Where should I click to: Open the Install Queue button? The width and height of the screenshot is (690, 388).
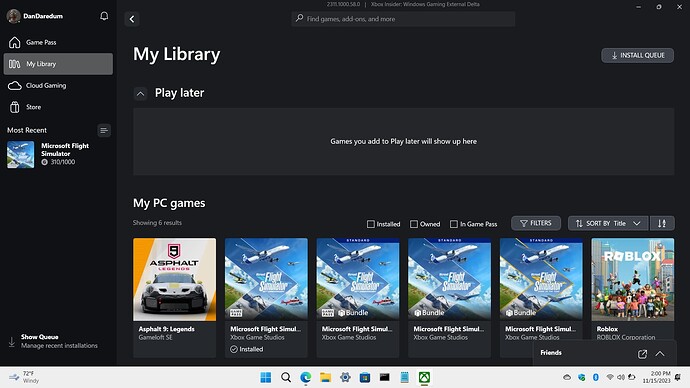637,55
